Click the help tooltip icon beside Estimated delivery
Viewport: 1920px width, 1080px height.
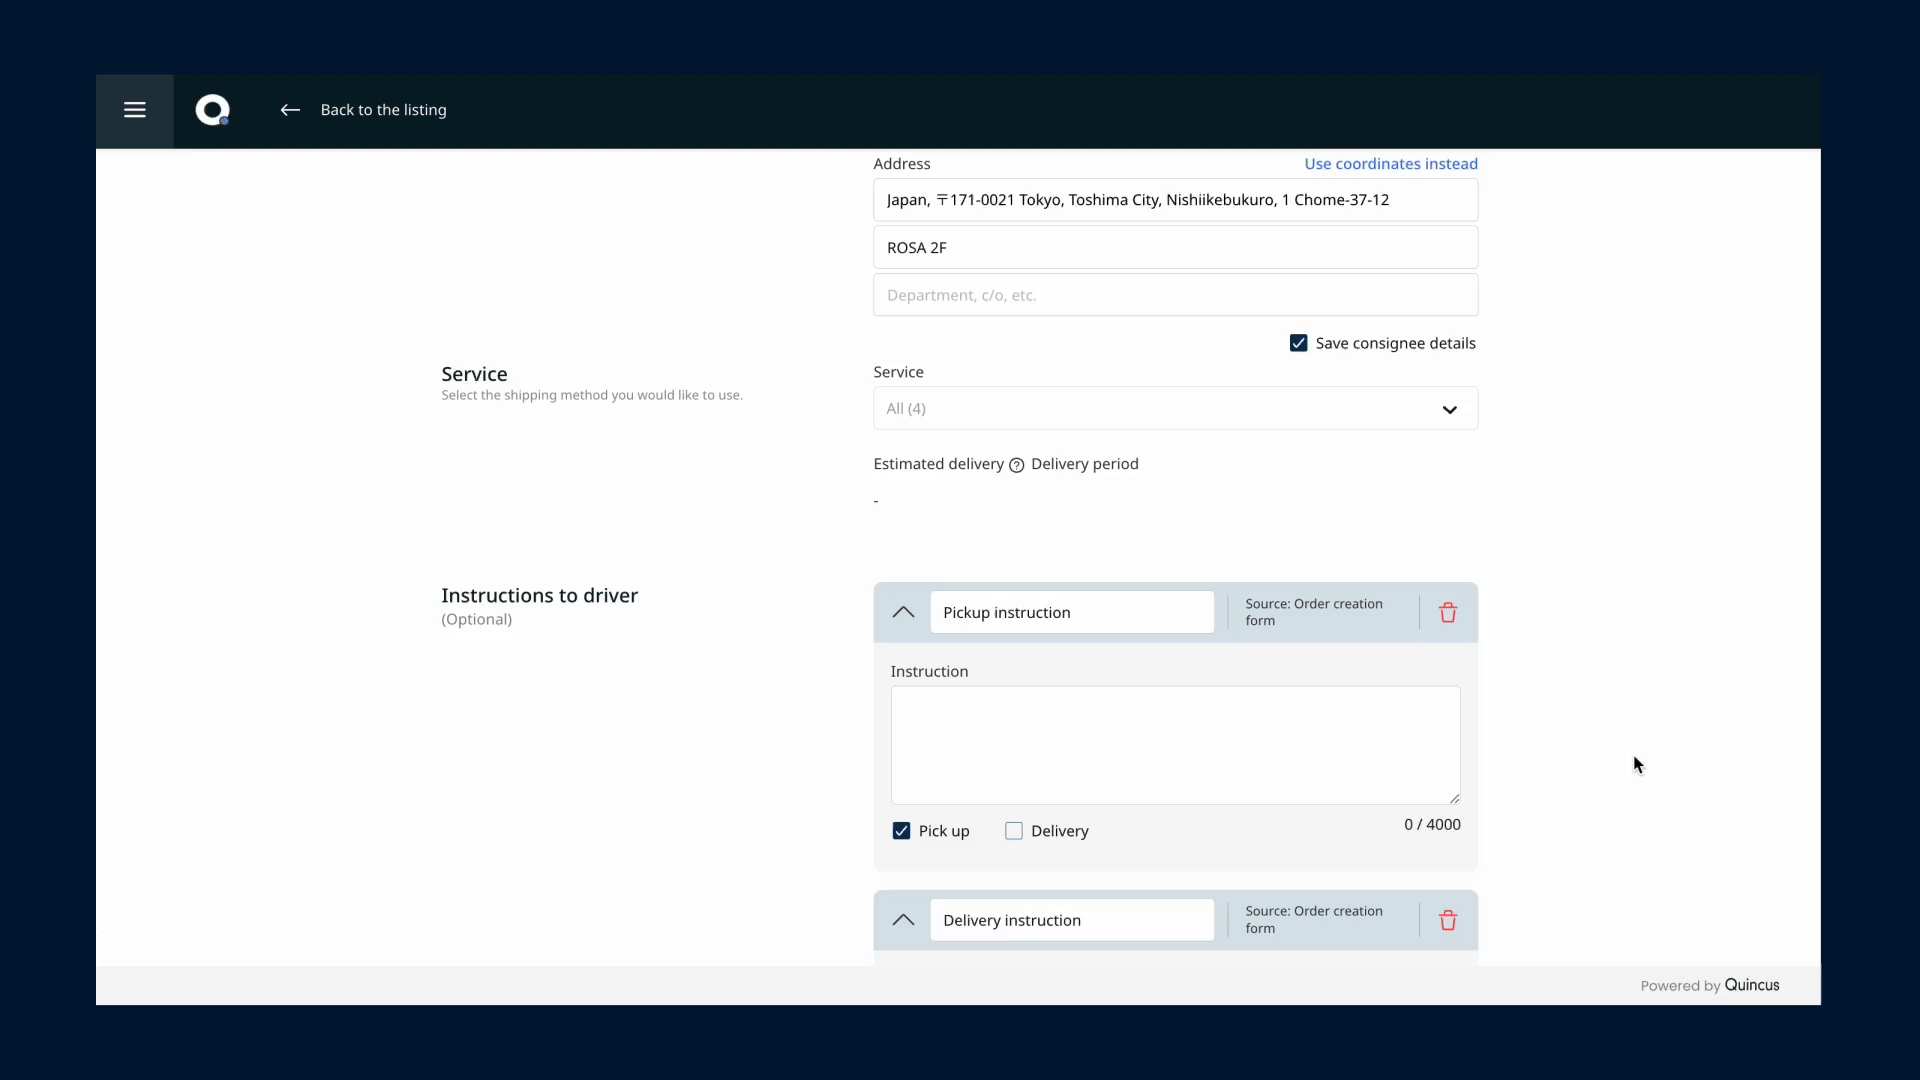[1017, 464]
